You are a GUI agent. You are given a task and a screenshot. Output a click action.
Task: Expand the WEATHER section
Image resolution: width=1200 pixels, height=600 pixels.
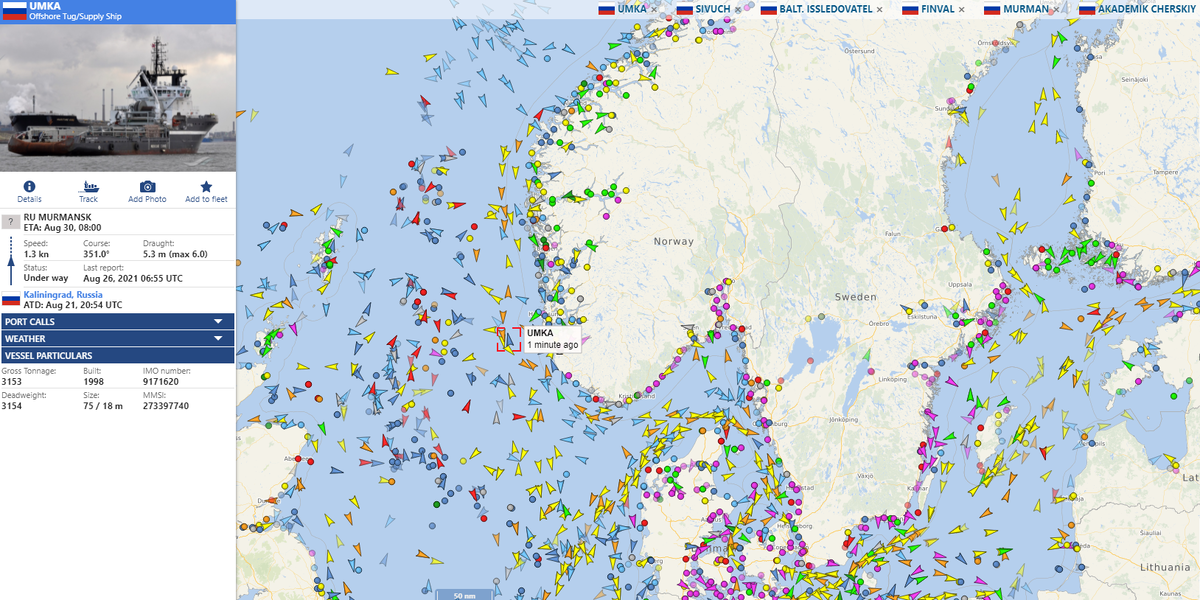pos(117,339)
